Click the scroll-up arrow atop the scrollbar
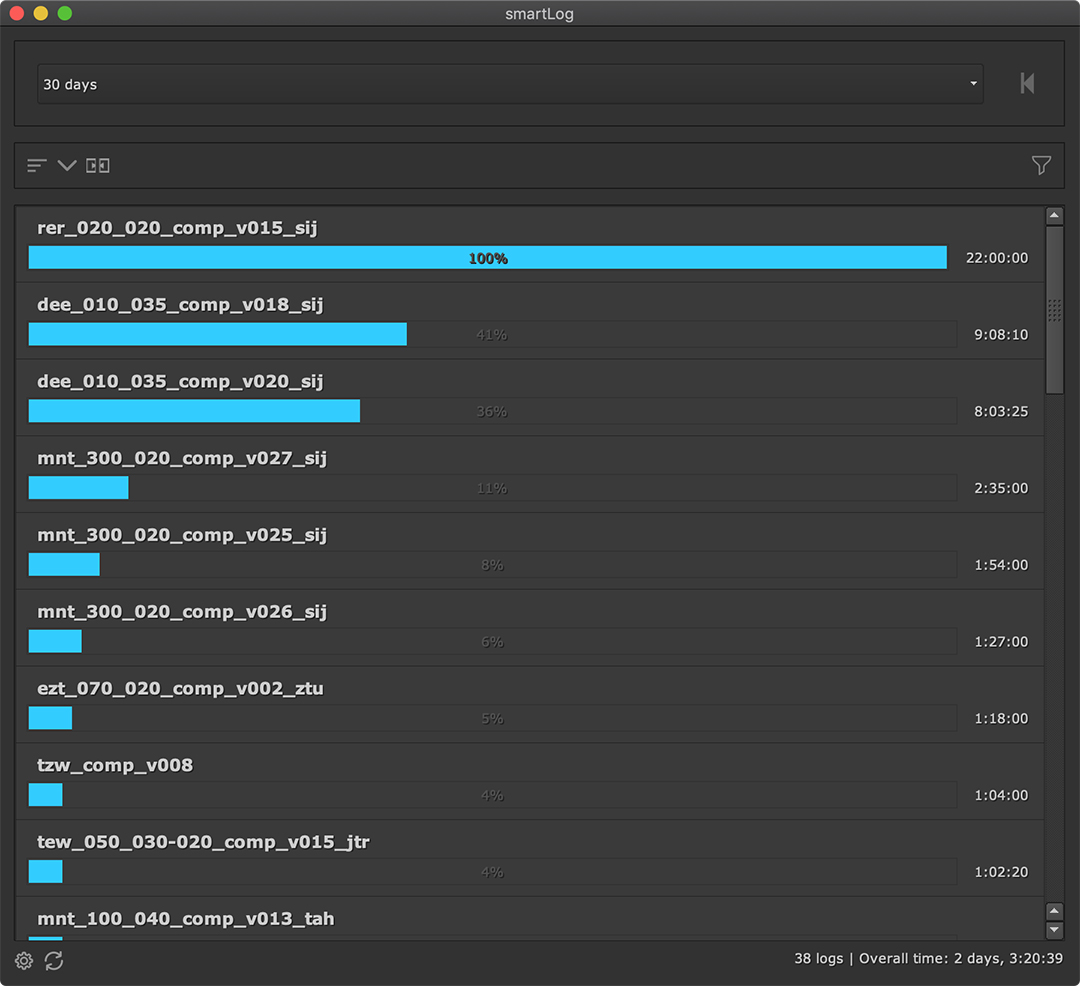The width and height of the screenshot is (1080, 986). [1054, 216]
